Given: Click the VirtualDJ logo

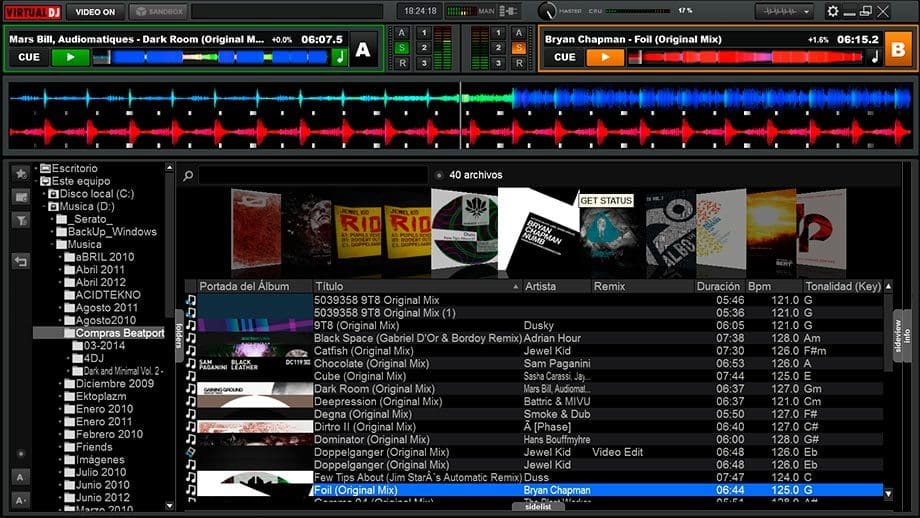Looking at the screenshot, I should 33,12.
